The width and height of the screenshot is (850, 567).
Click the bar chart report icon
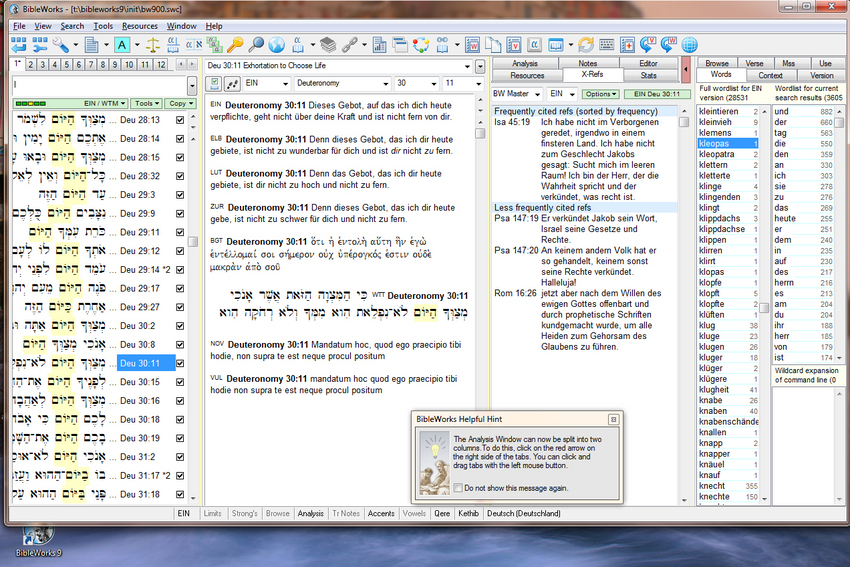coord(379,44)
